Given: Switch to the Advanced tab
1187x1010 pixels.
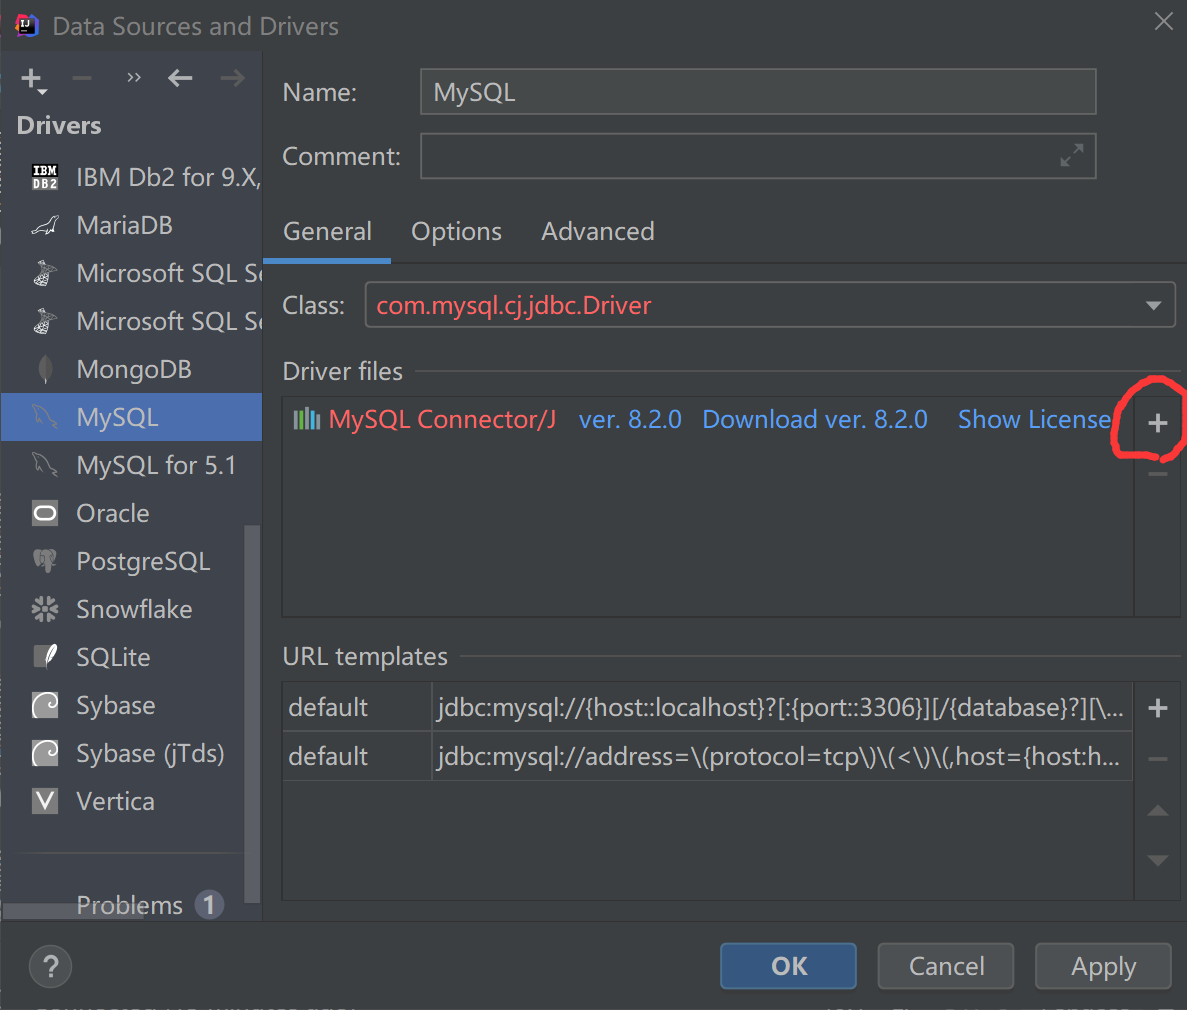Looking at the screenshot, I should tap(598, 231).
